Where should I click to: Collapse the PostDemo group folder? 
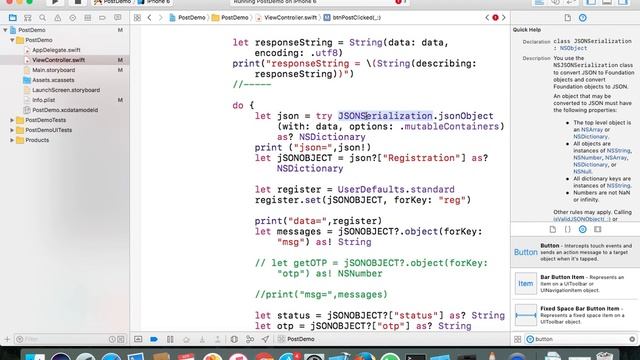coord(12,40)
